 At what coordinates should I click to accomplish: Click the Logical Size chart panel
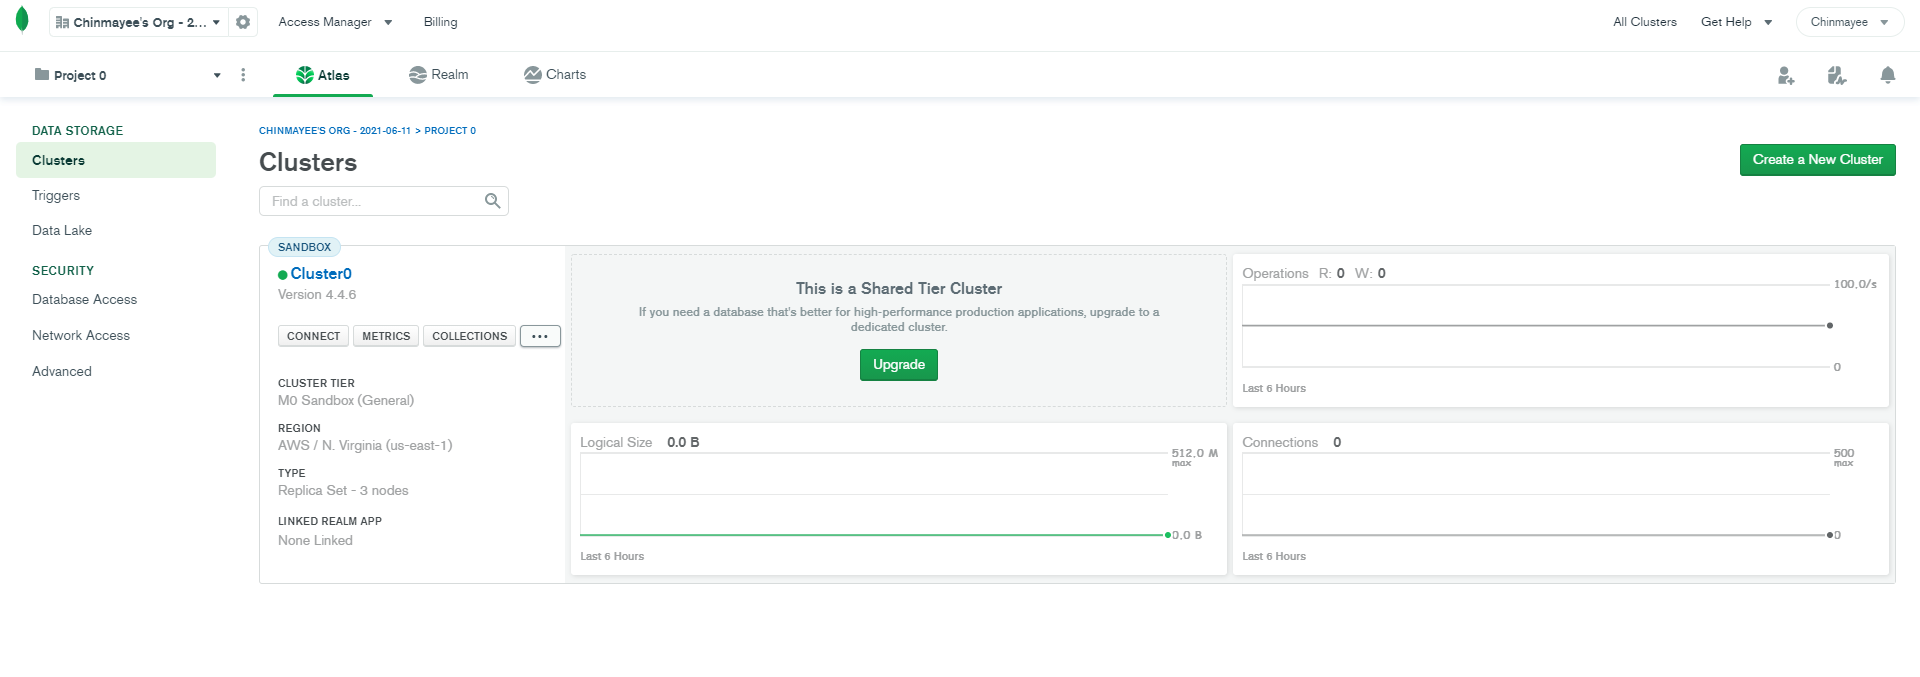[898, 499]
